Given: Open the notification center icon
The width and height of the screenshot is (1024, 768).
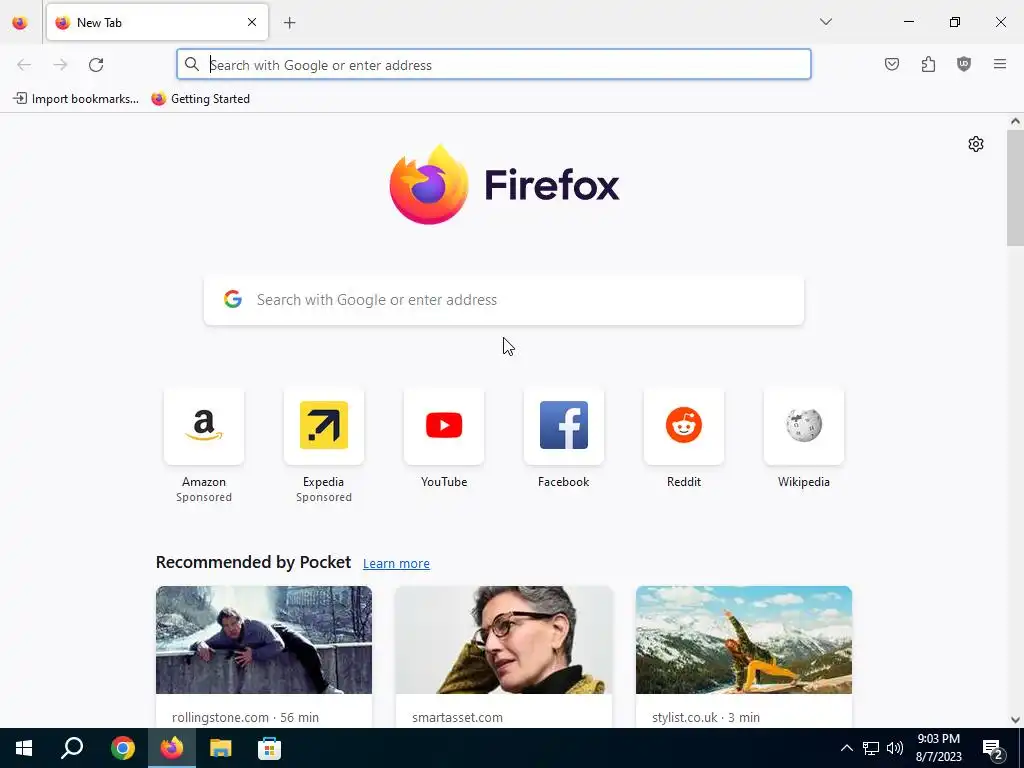Looking at the screenshot, I should (993, 748).
